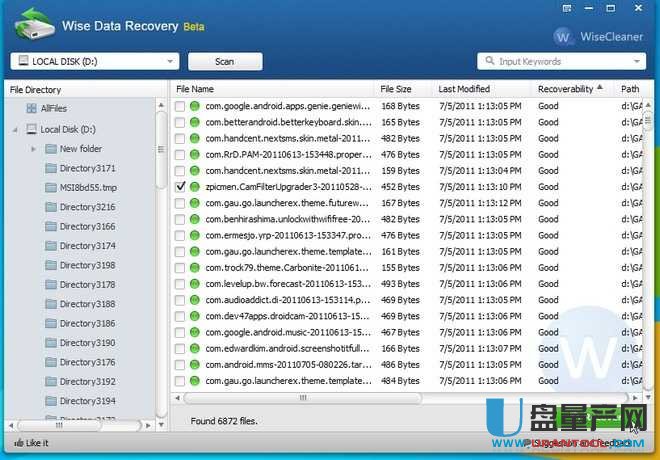Click the MSI8bd55.tmp folder icon
This screenshot has height=460, width=660.
click(50, 188)
